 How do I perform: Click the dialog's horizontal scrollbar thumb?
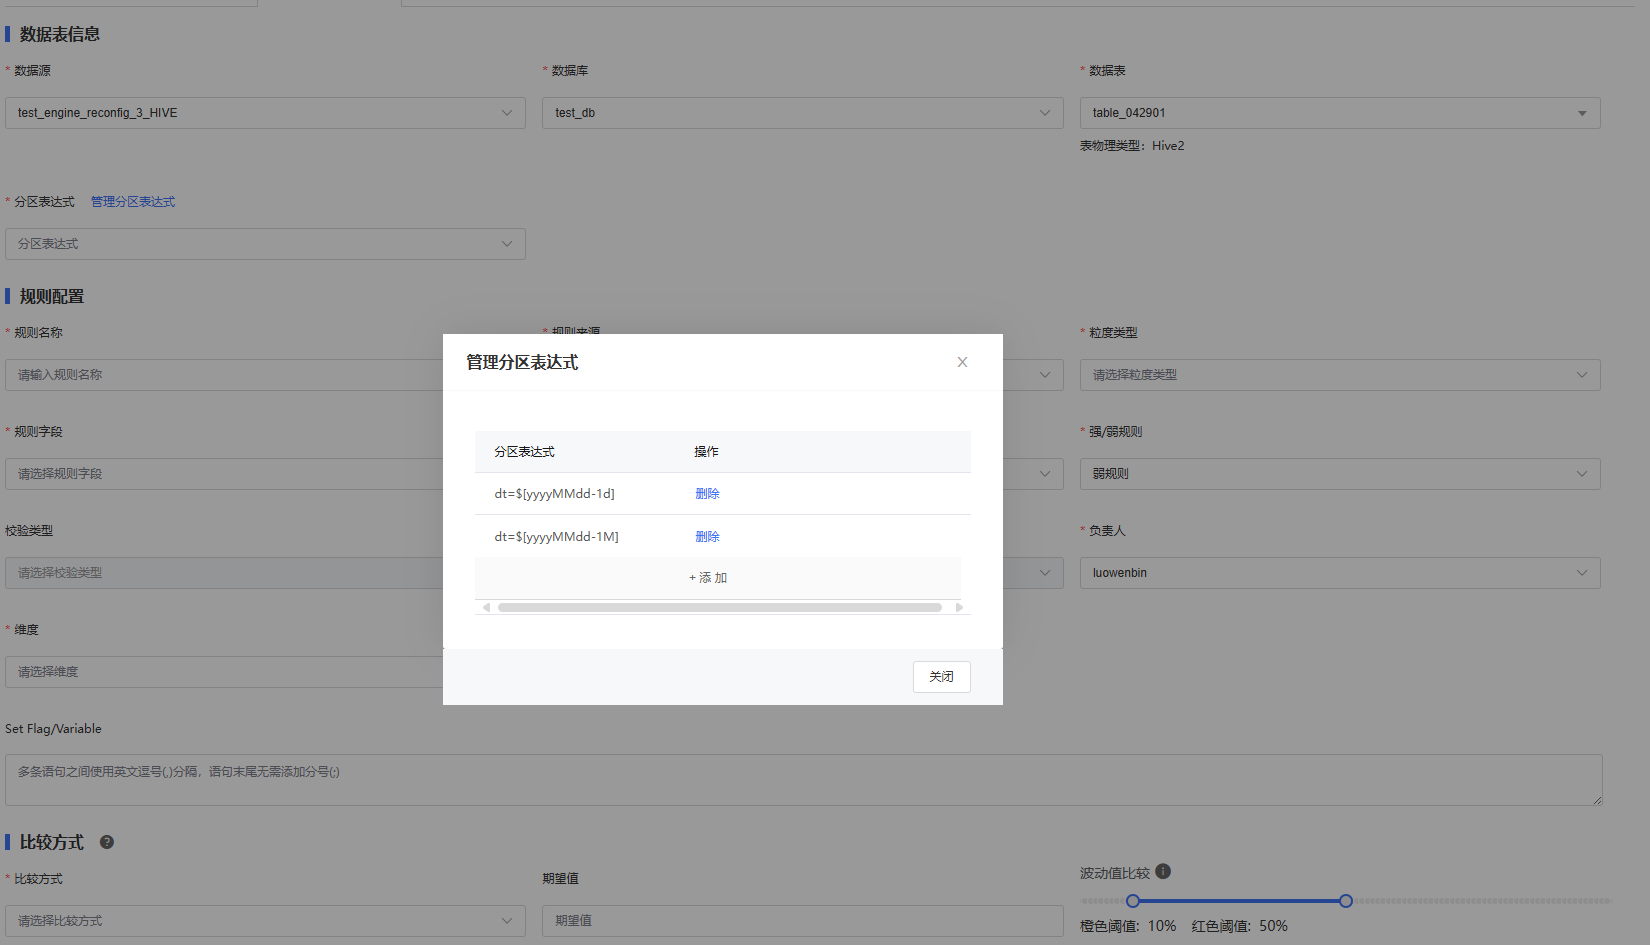tap(720, 607)
